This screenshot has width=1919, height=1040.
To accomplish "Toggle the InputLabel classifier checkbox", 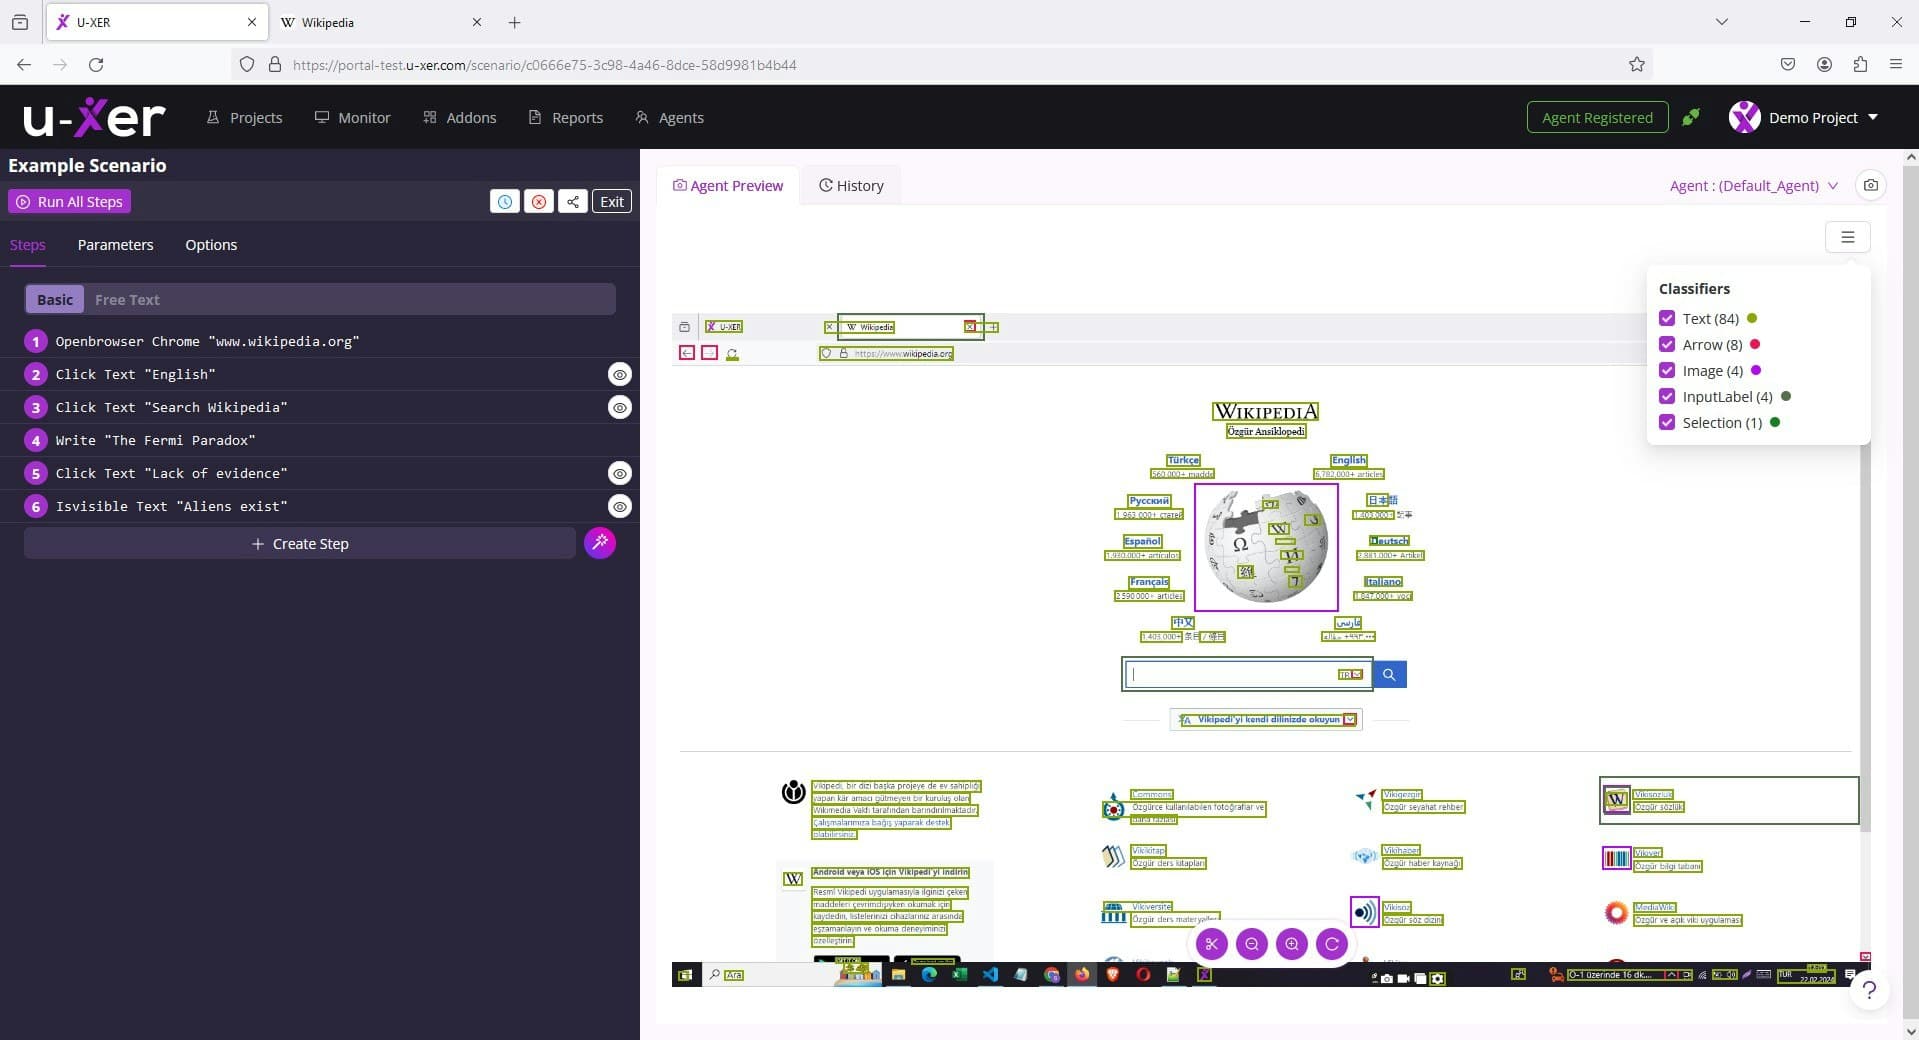I will (1666, 396).
